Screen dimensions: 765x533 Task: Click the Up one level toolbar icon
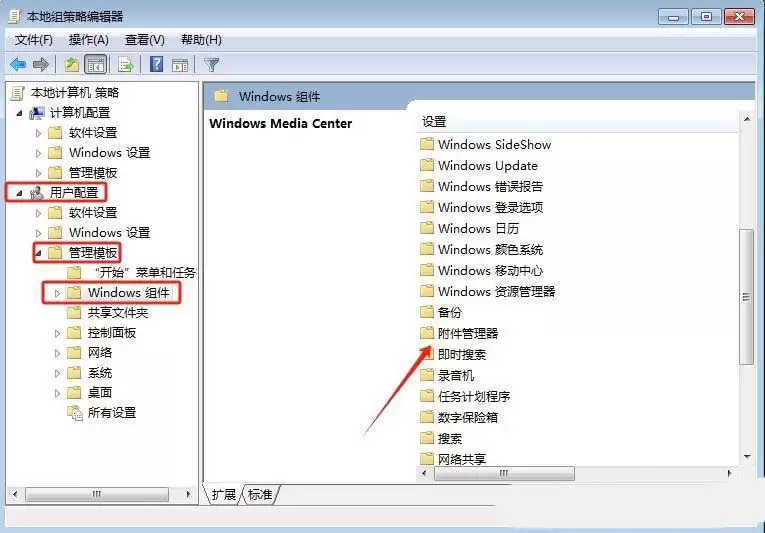click(72, 64)
